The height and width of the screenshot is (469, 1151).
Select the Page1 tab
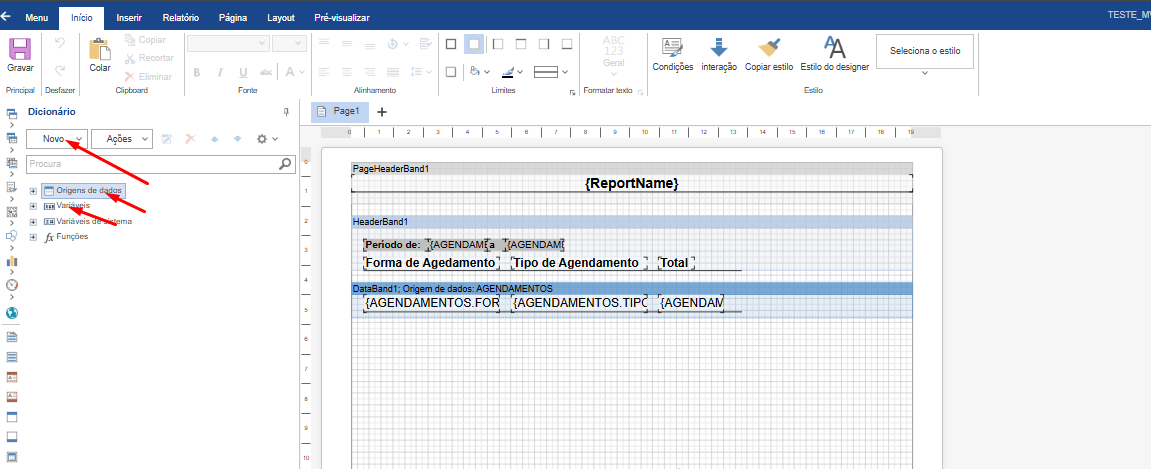339,112
